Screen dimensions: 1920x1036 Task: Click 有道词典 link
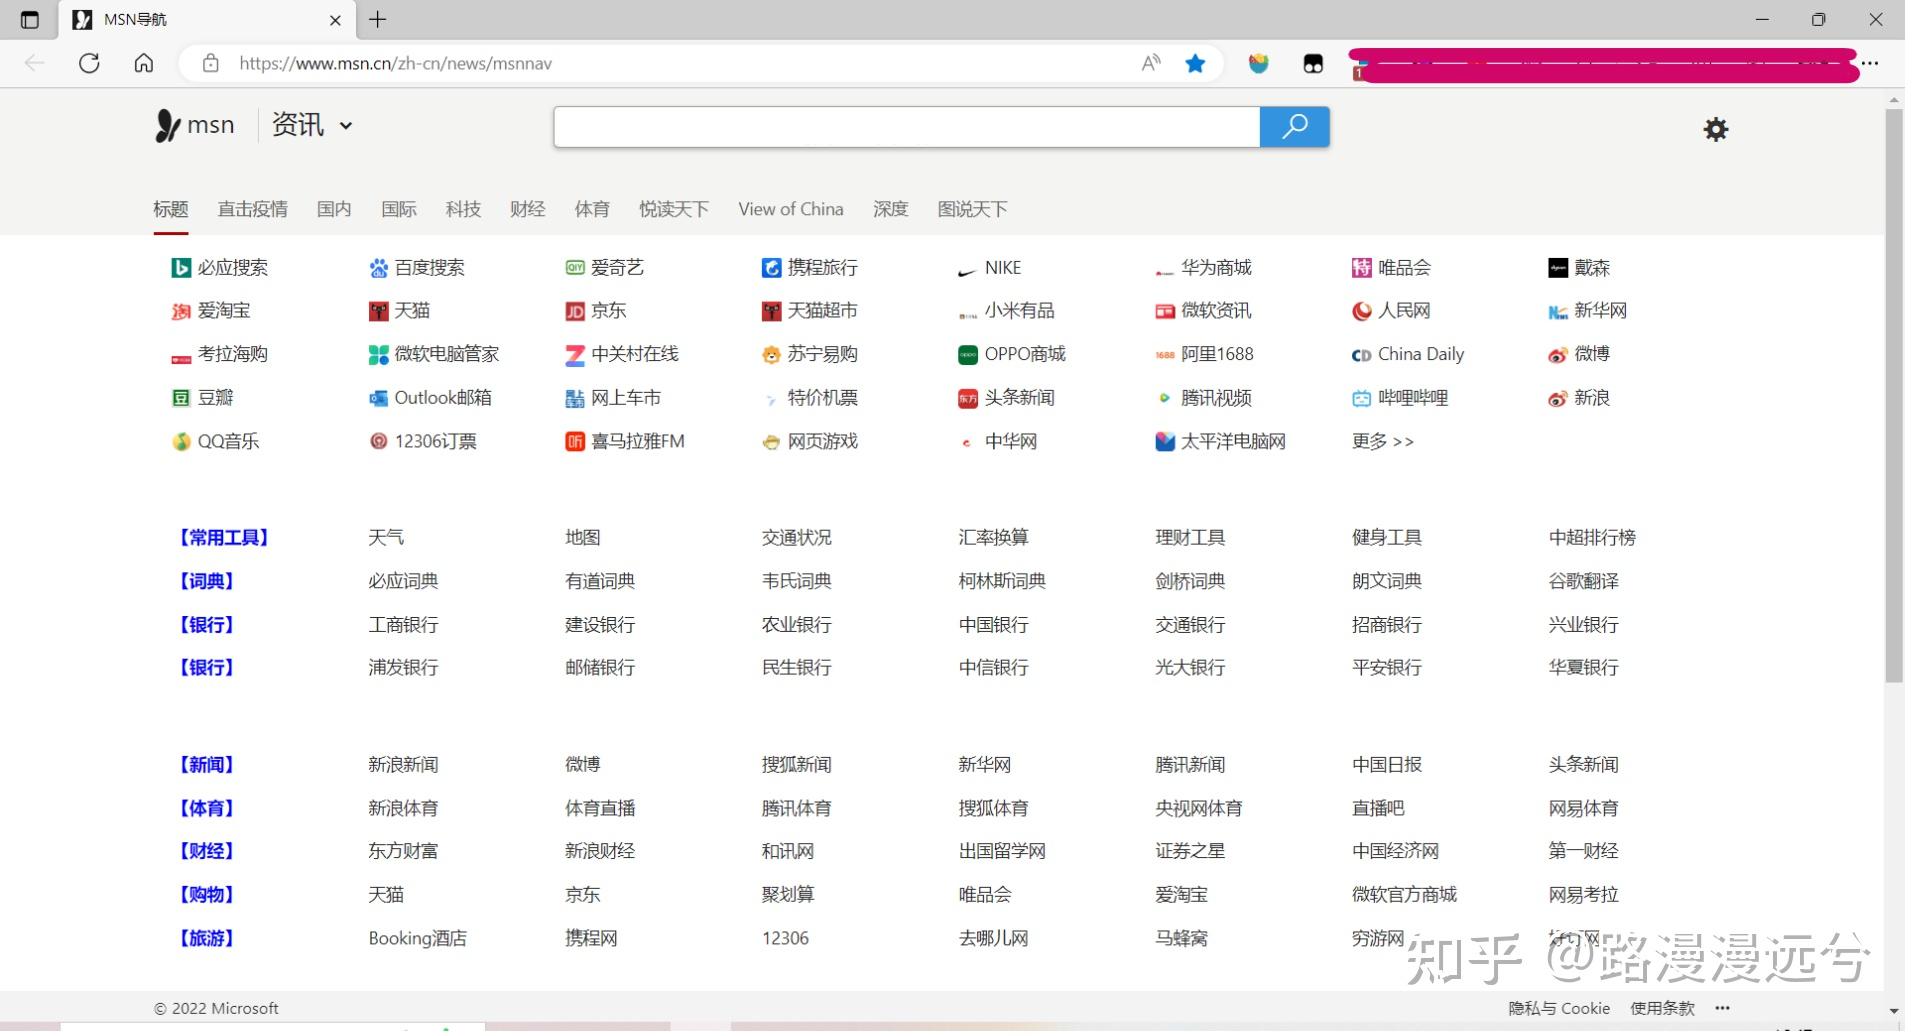pos(604,585)
